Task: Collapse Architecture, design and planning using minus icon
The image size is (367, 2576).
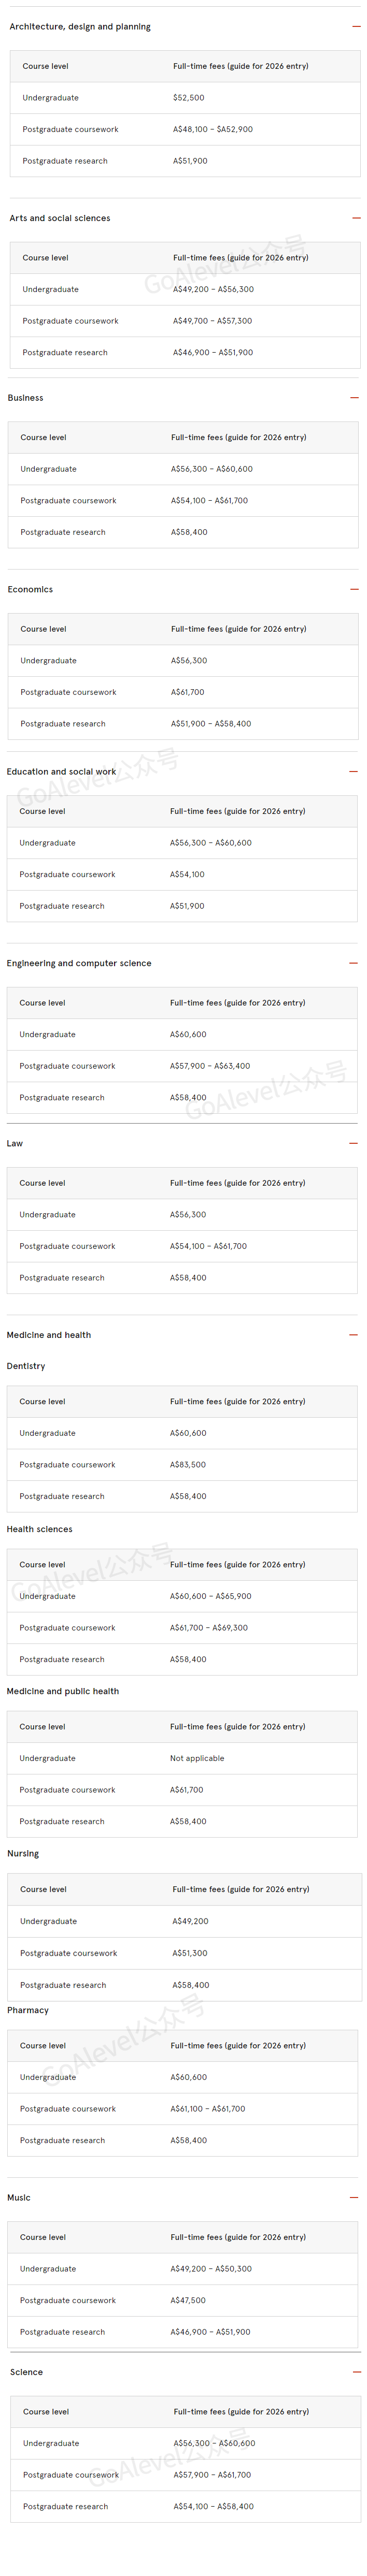Action: coord(356,27)
